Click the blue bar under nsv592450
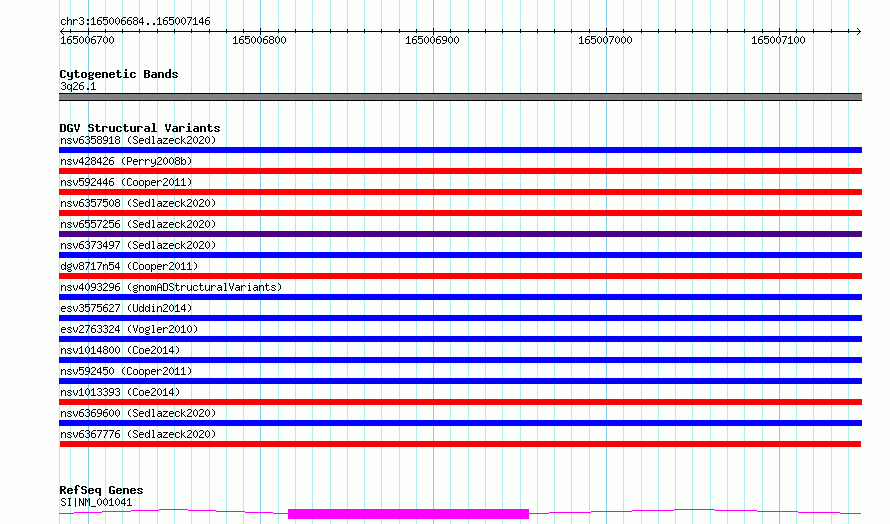 click(460, 381)
